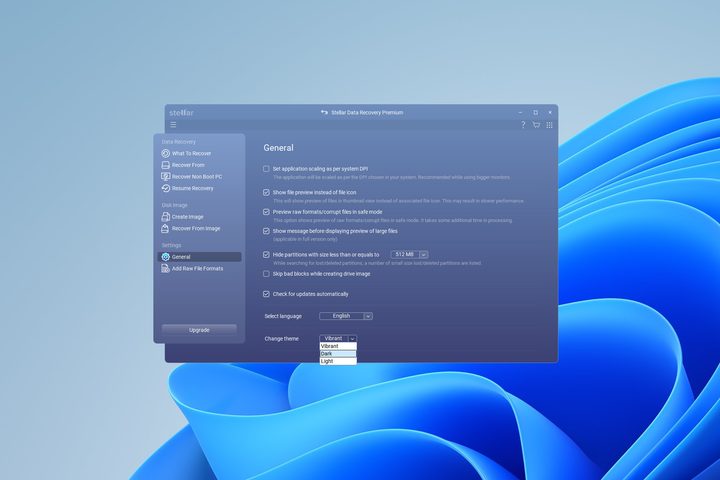Choose Dark from the theme list
This screenshot has height=480, width=720.
(x=338, y=354)
